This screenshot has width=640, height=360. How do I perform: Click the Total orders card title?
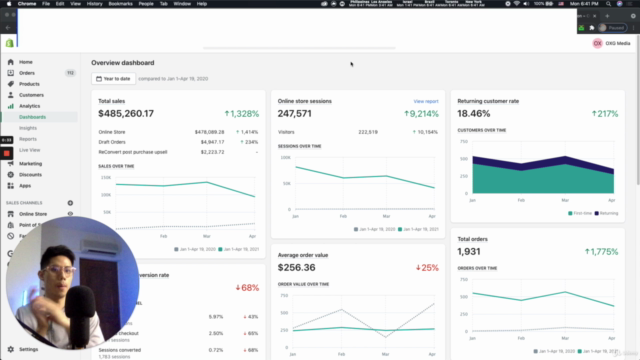(x=472, y=239)
